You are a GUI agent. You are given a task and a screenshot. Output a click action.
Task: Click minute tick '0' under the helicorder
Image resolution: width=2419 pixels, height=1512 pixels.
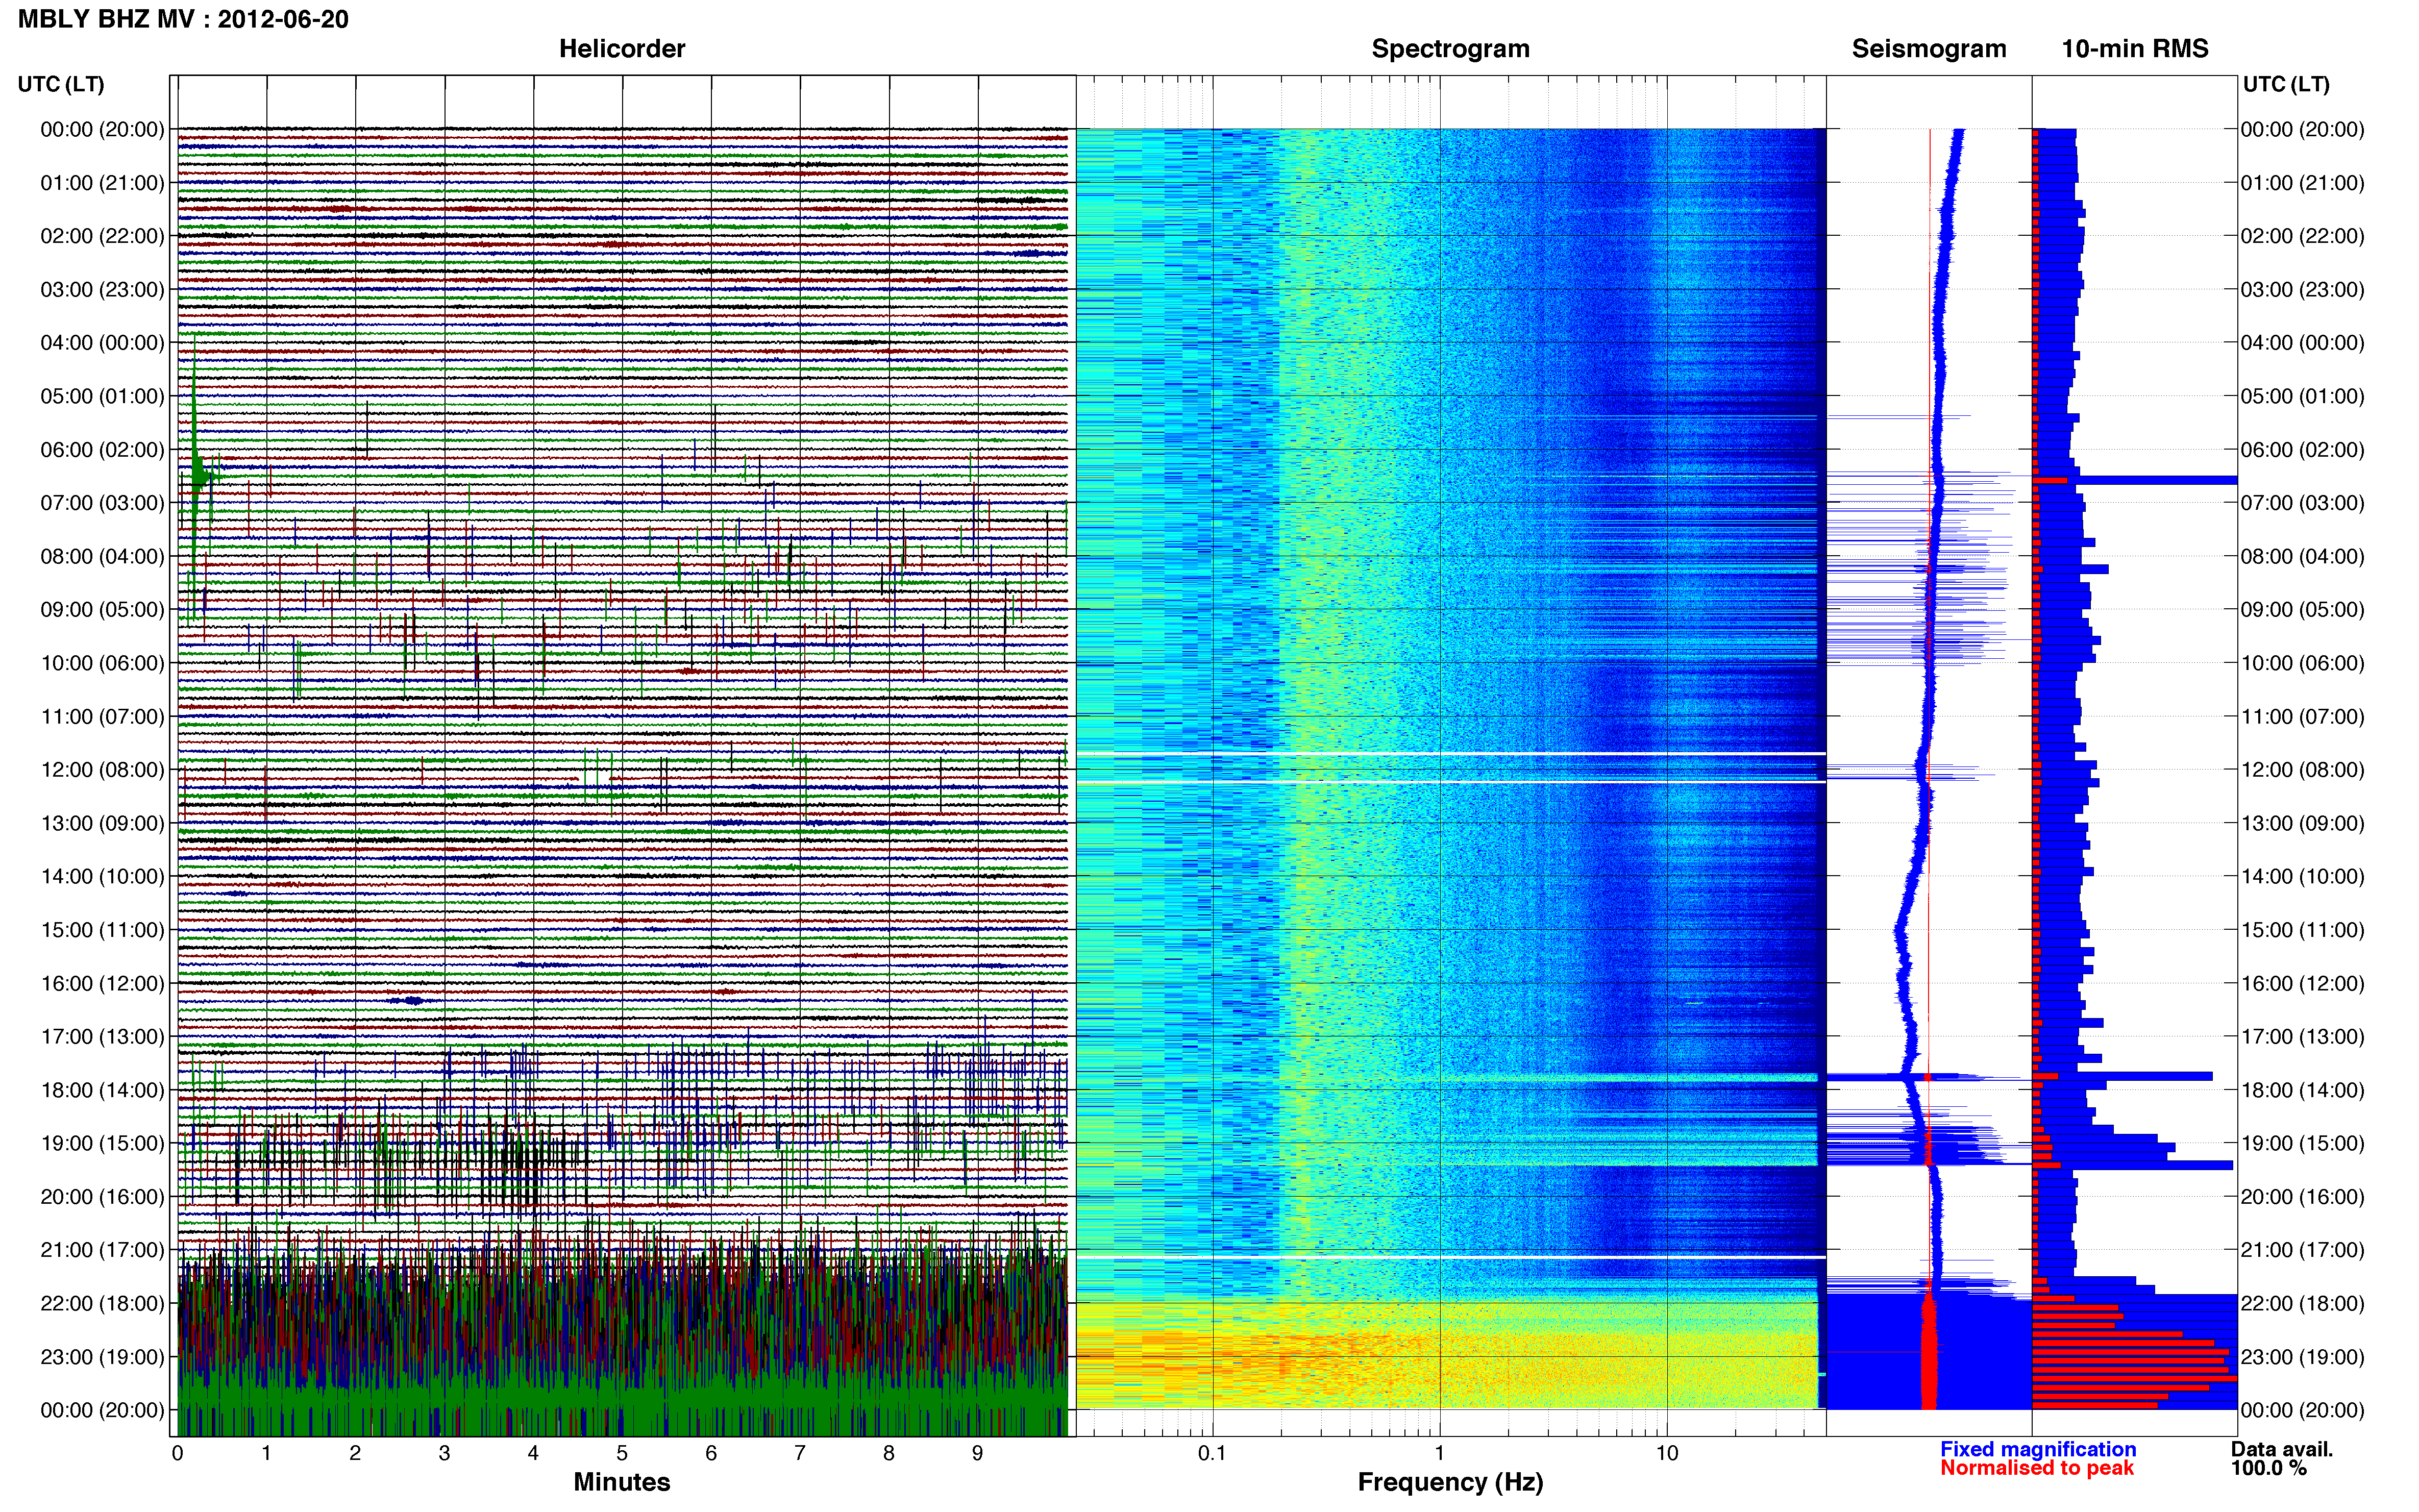coord(177,1453)
